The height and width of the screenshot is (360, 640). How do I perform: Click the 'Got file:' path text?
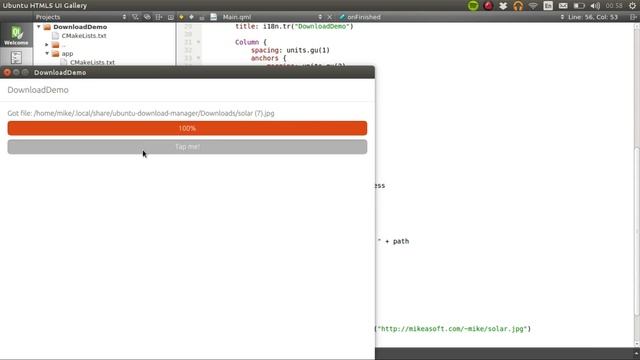[141, 113]
